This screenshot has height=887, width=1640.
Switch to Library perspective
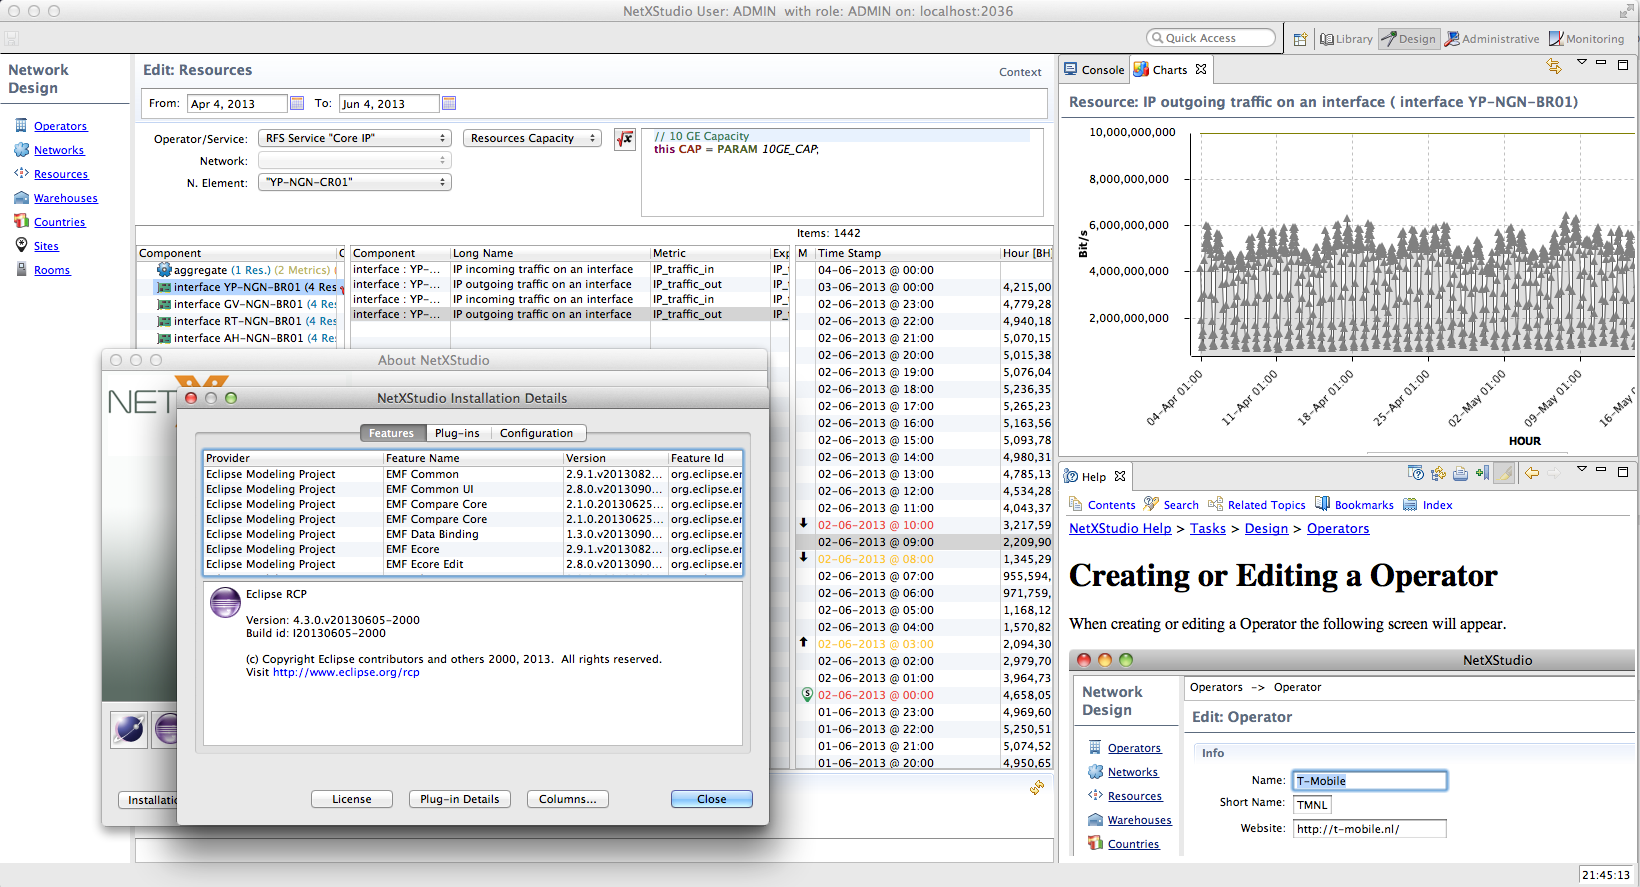point(1346,39)
